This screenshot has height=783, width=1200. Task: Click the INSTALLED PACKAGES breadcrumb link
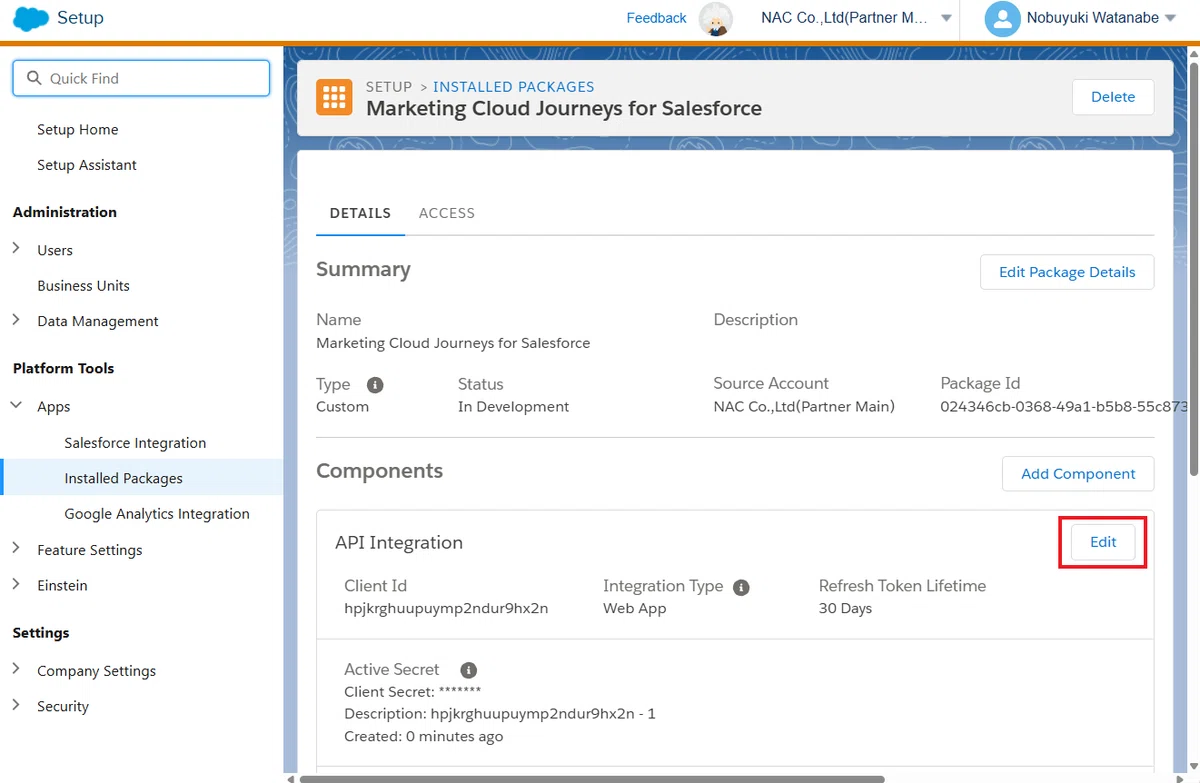click(x=514, y=87)
